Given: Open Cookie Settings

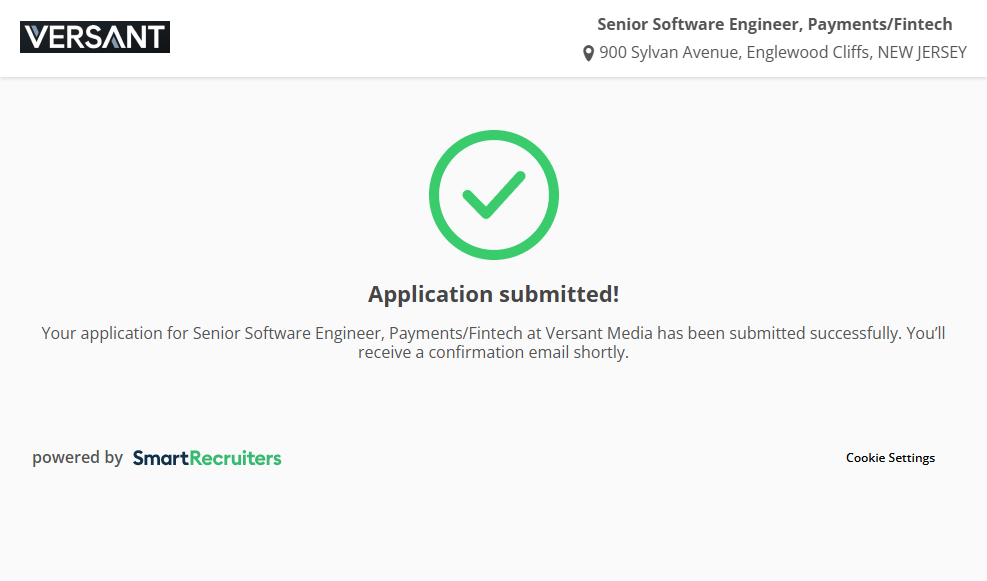Looking at the screenshot, I should click(x=890, y=458).
